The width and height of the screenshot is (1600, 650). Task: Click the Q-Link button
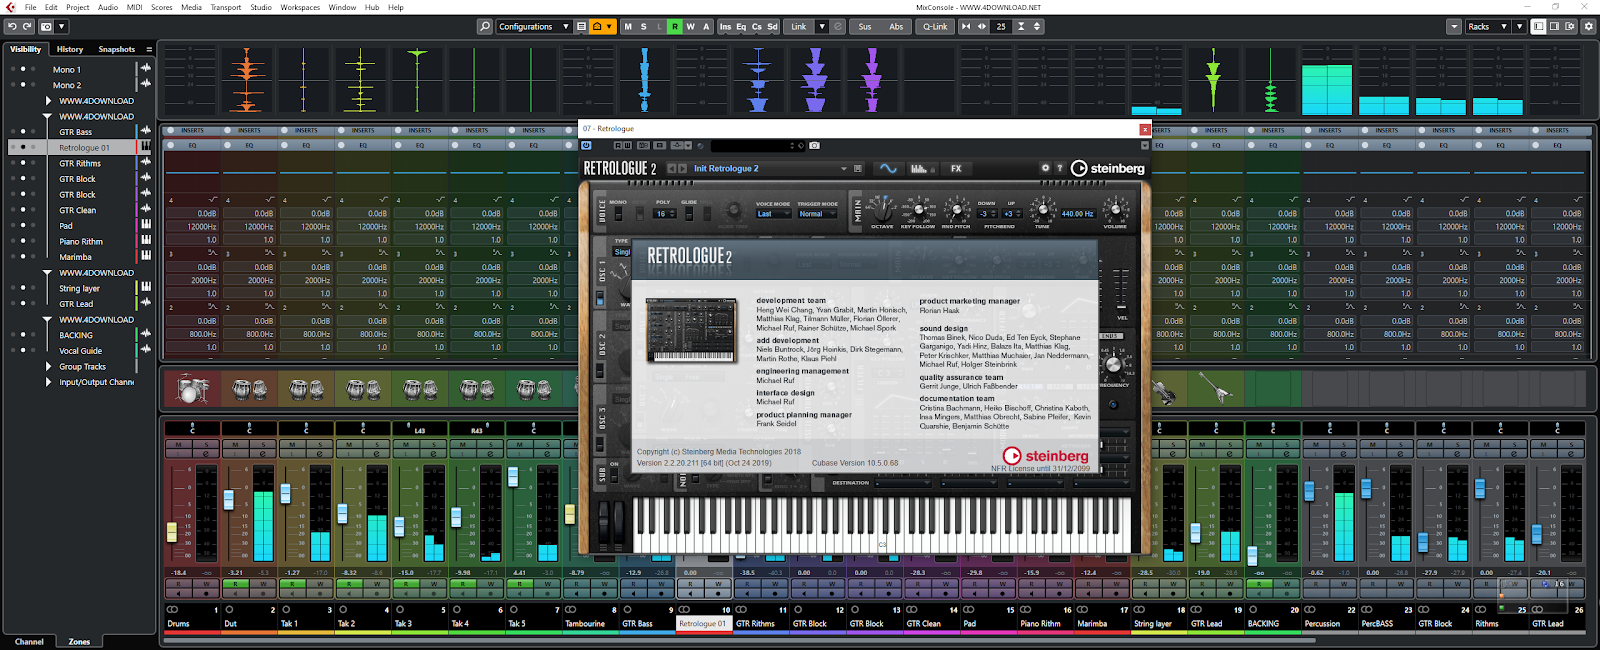tap(935, 27)
